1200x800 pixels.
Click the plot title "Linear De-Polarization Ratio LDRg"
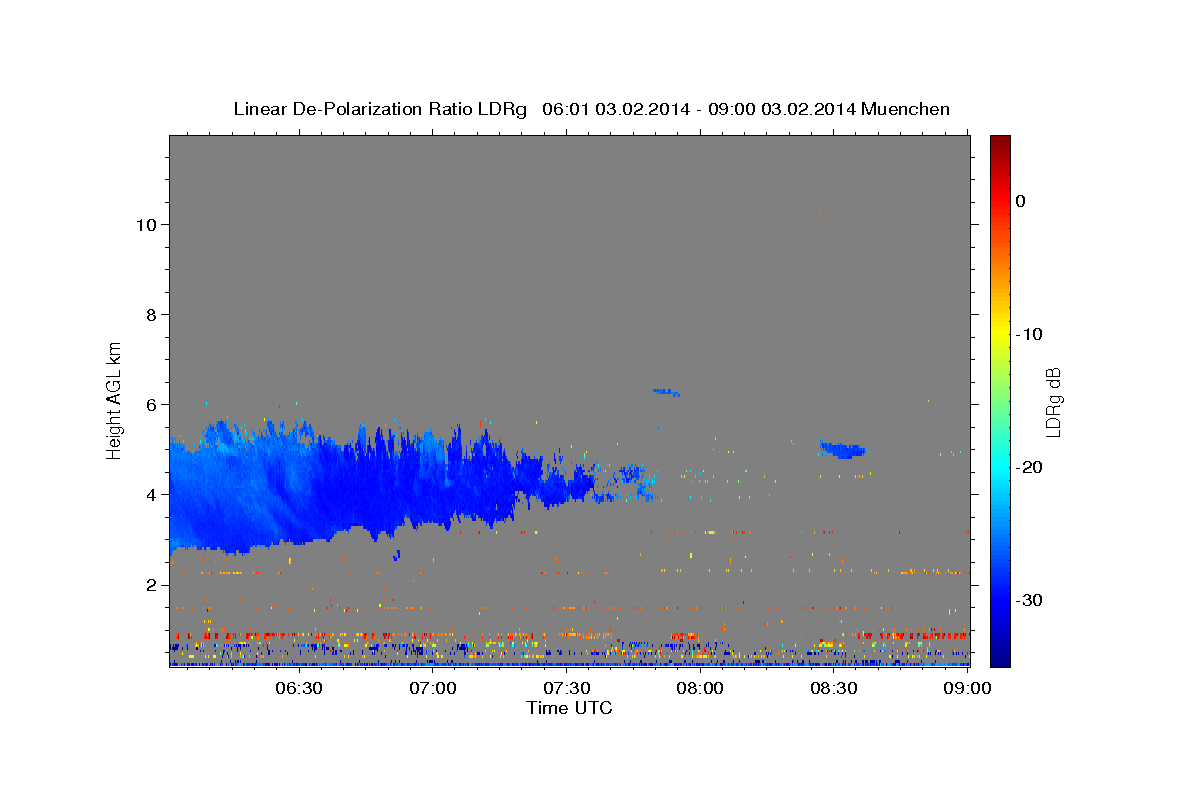coord(380,109)
